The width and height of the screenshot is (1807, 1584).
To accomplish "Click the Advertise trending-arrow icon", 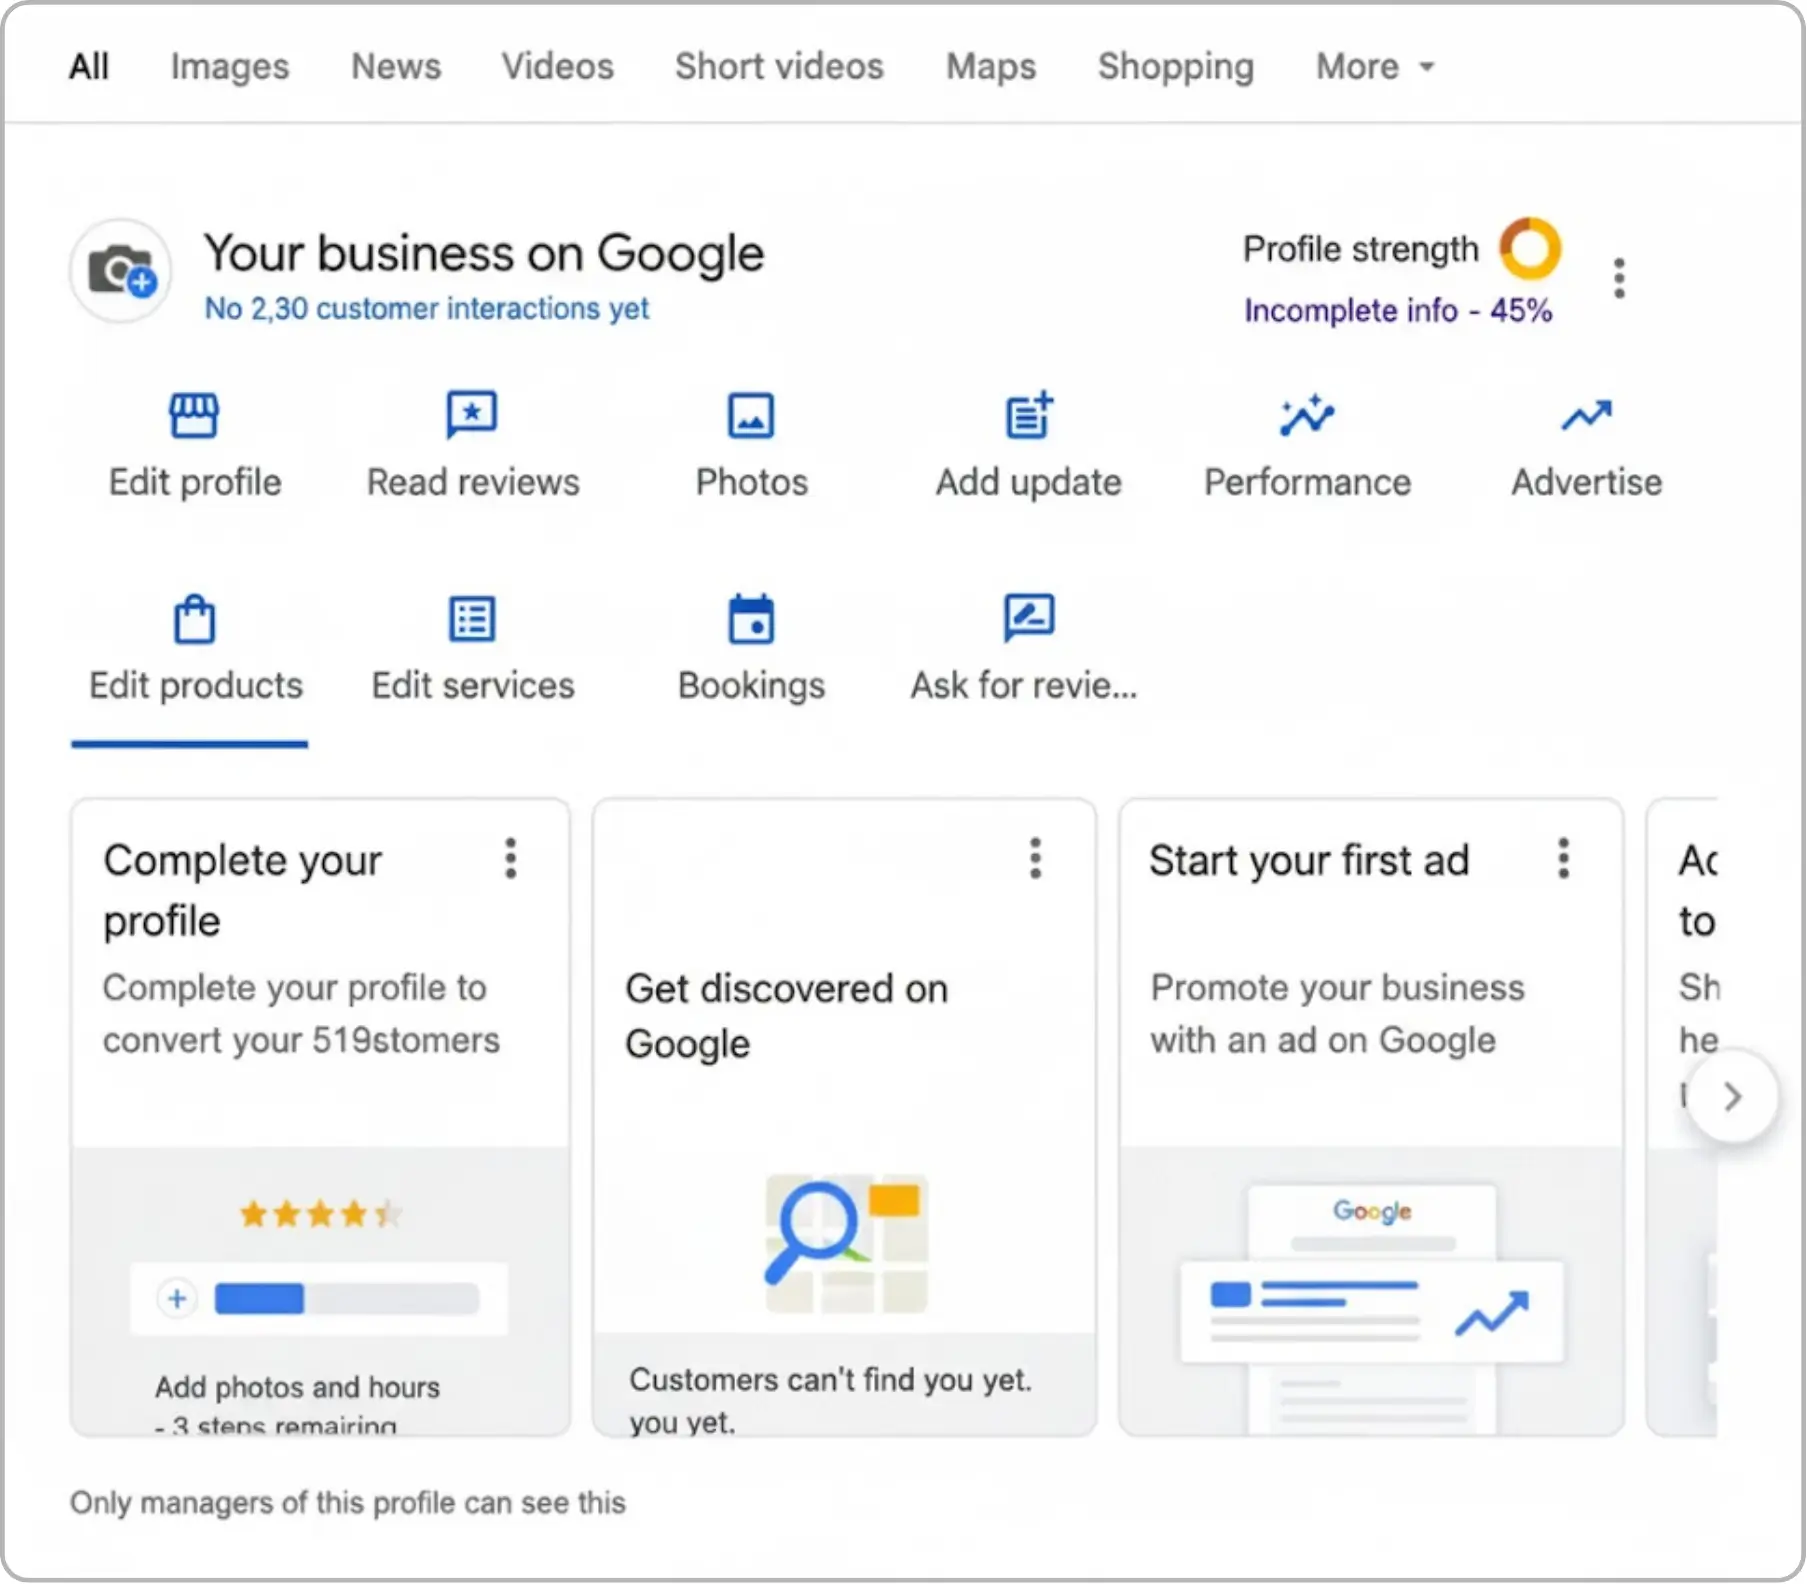I will click(x=1586, y=415).
